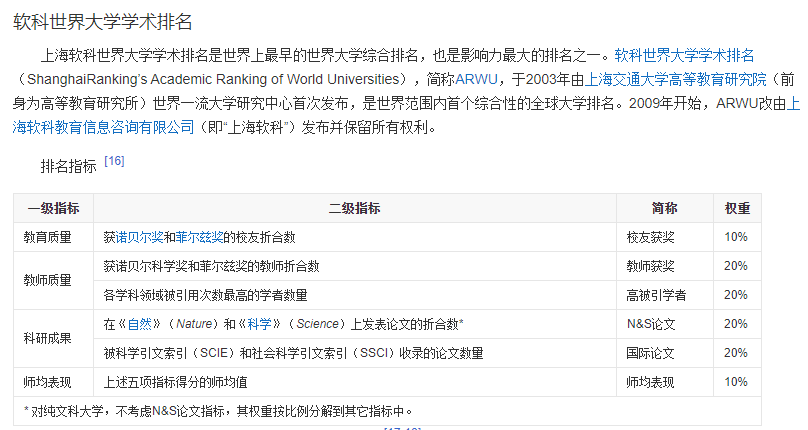Select the 师均表现 first-column cell

54,382
